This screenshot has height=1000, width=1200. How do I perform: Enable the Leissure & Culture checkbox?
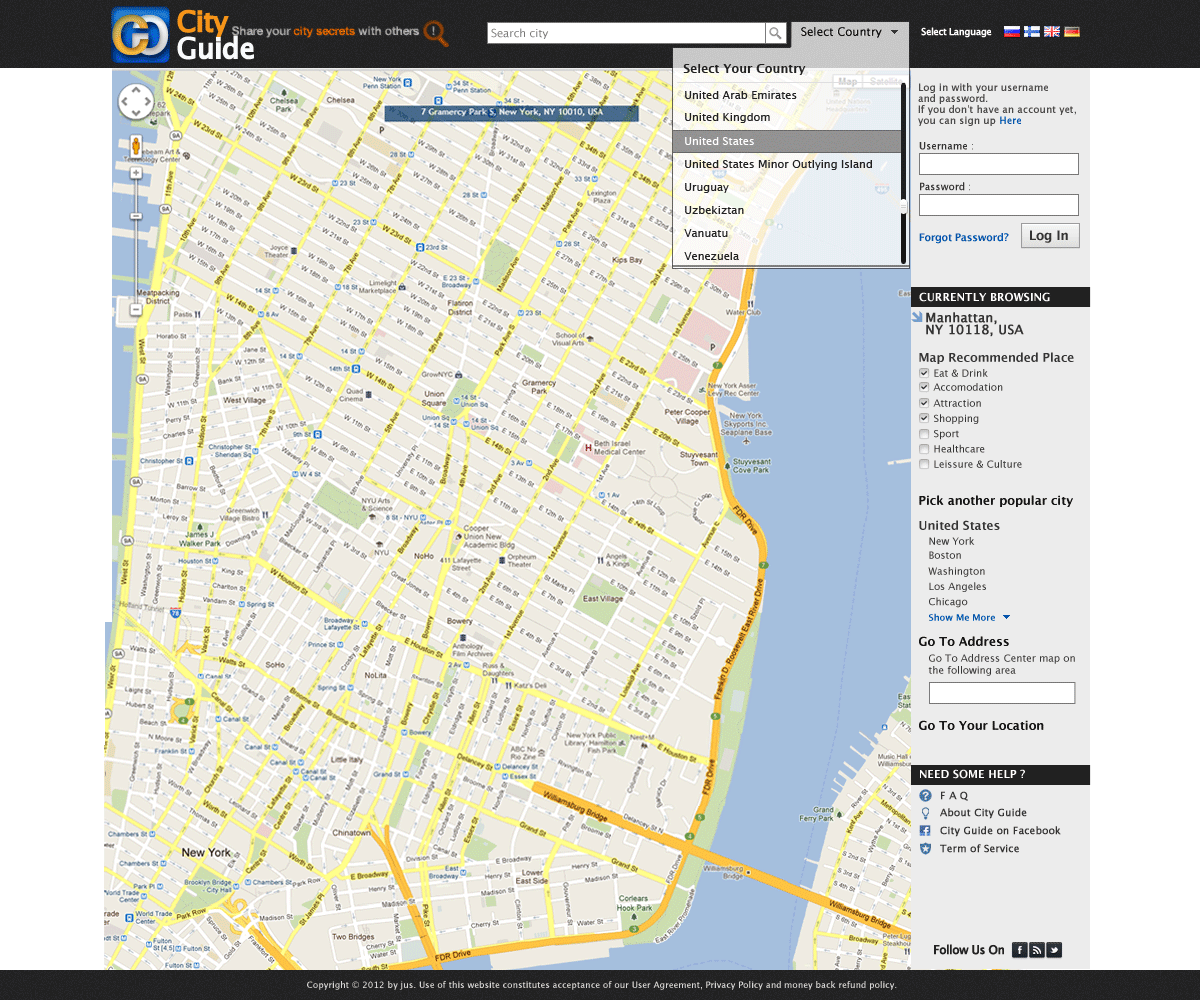point(924,464)
